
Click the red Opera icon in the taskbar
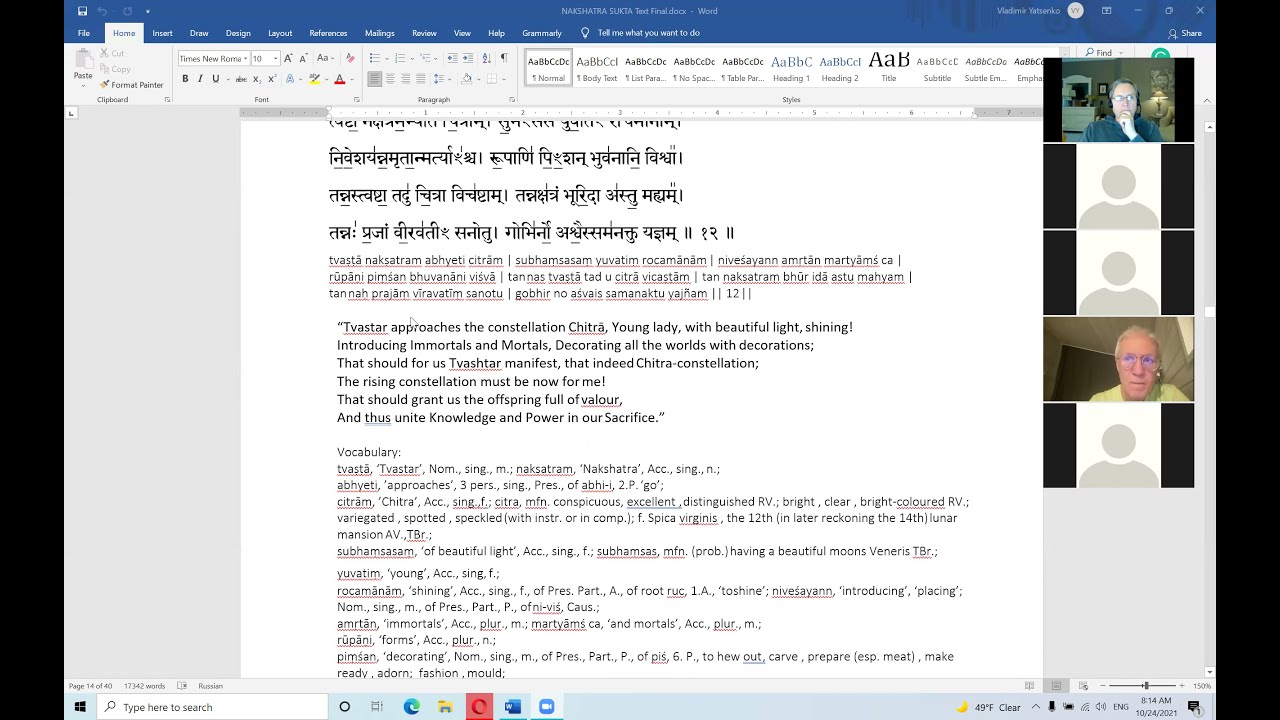(x=479, y=707)
